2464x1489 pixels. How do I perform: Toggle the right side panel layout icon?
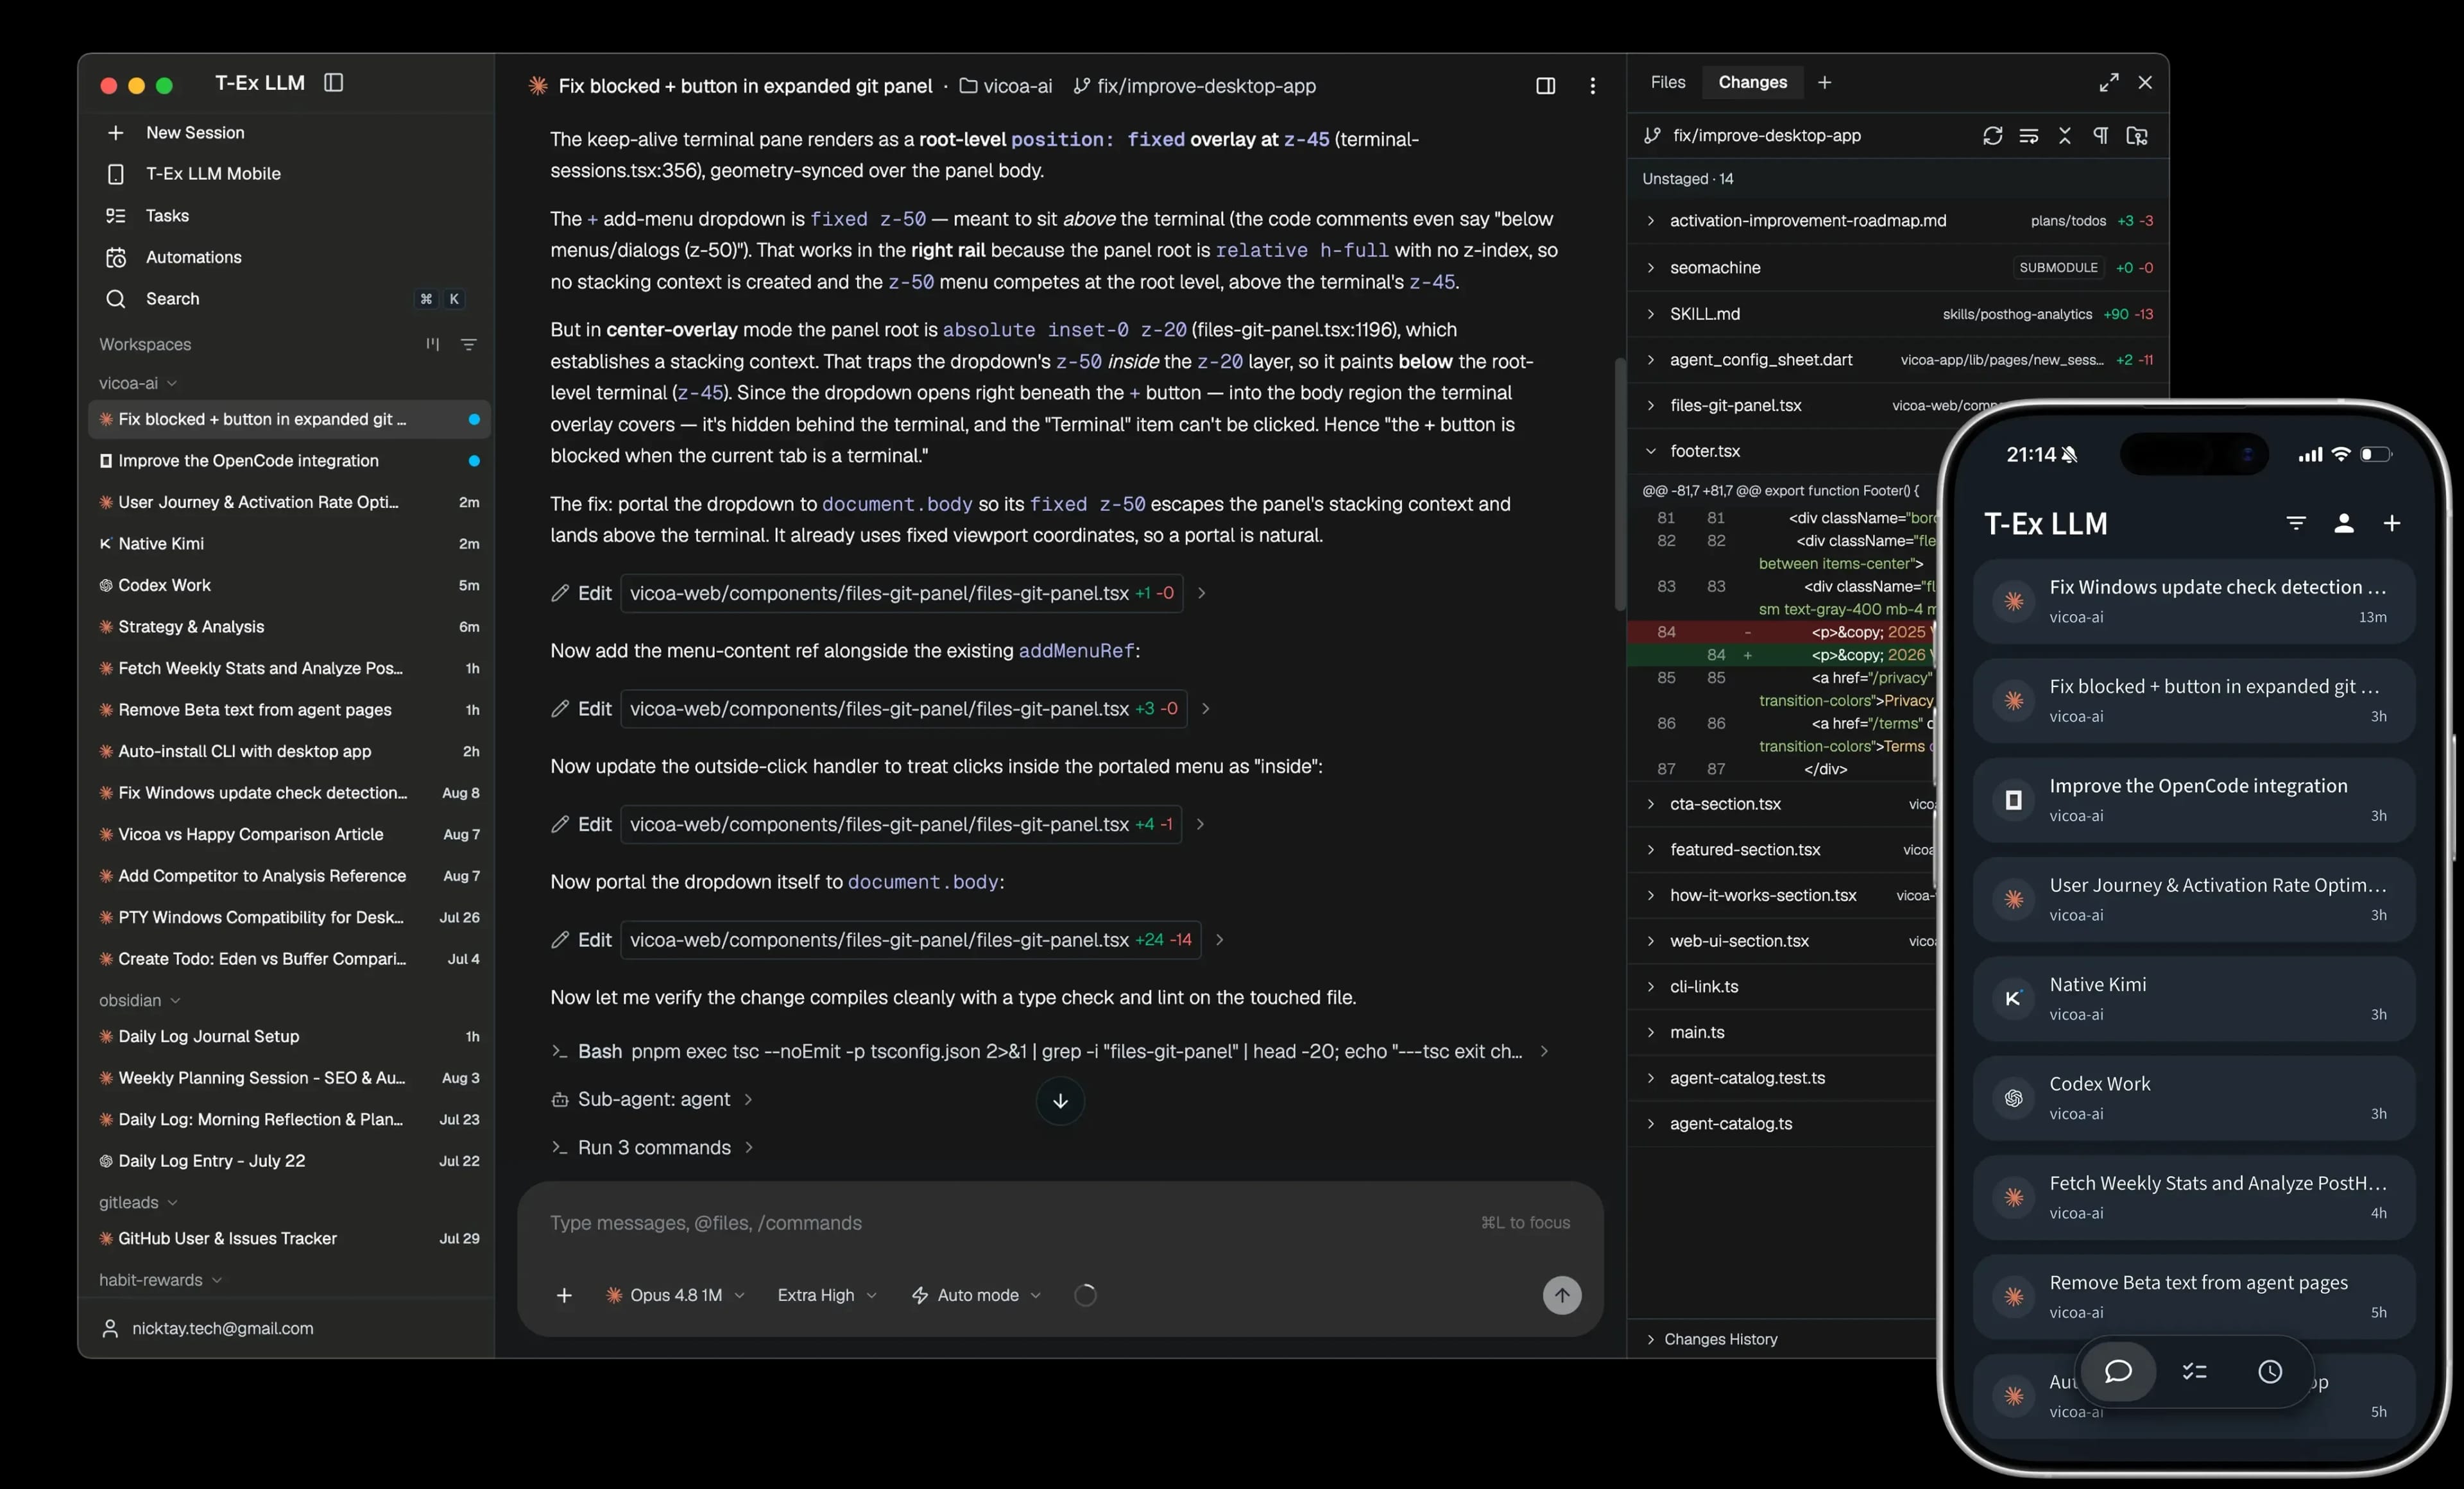[x=1545, y=86]
